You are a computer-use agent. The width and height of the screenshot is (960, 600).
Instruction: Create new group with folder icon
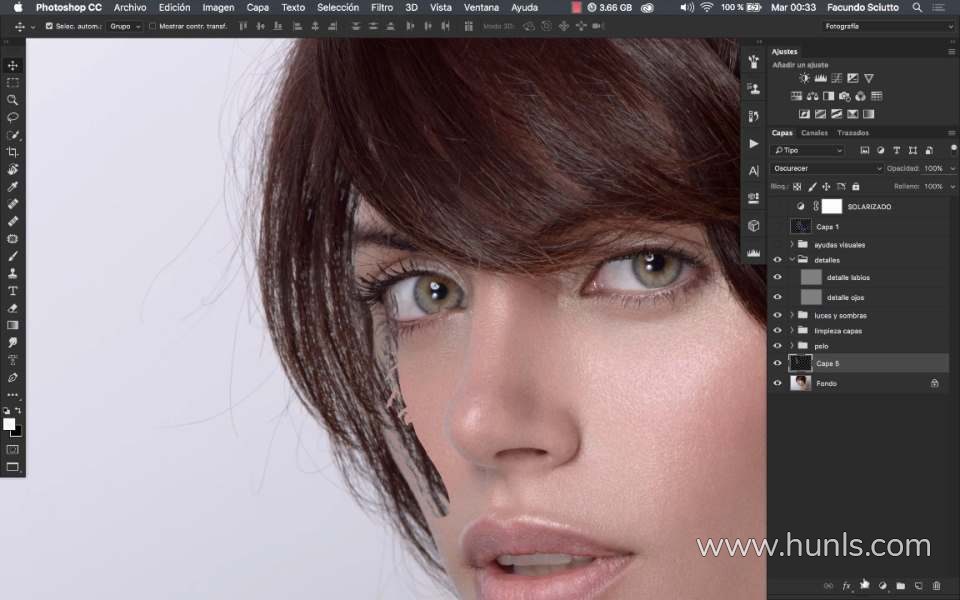(x=900, y=586)
